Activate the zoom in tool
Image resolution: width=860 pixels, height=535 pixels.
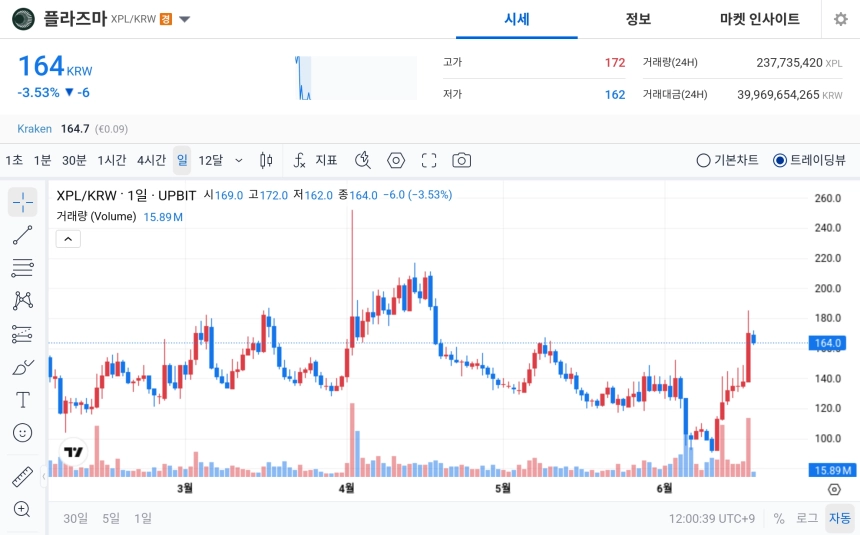coord(22,509)
